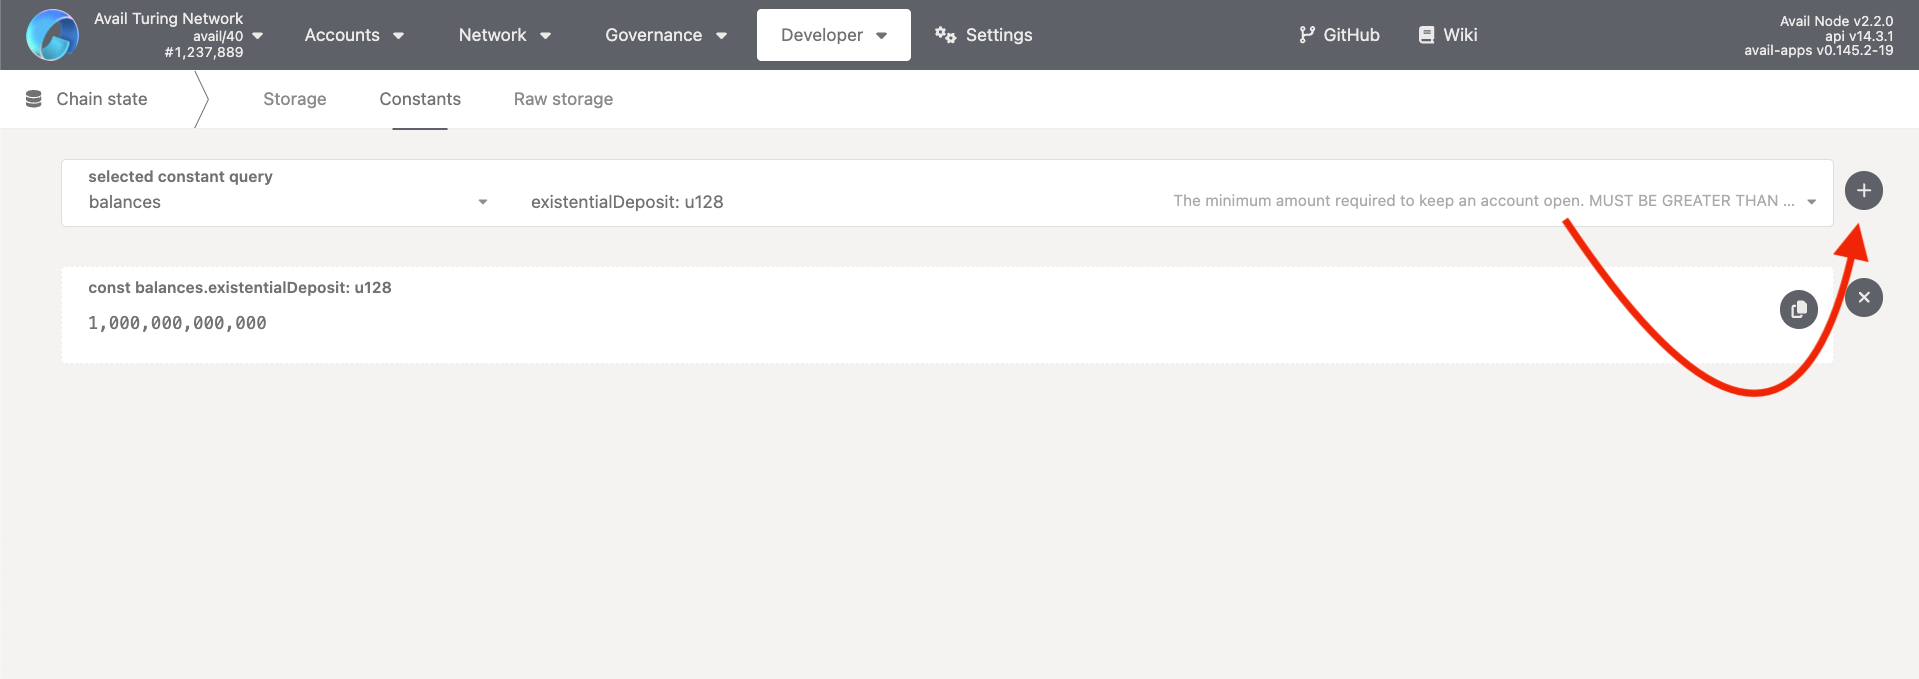Expand the Network menu
This screenshot has width=1919, height=679.
coord(504,35)
